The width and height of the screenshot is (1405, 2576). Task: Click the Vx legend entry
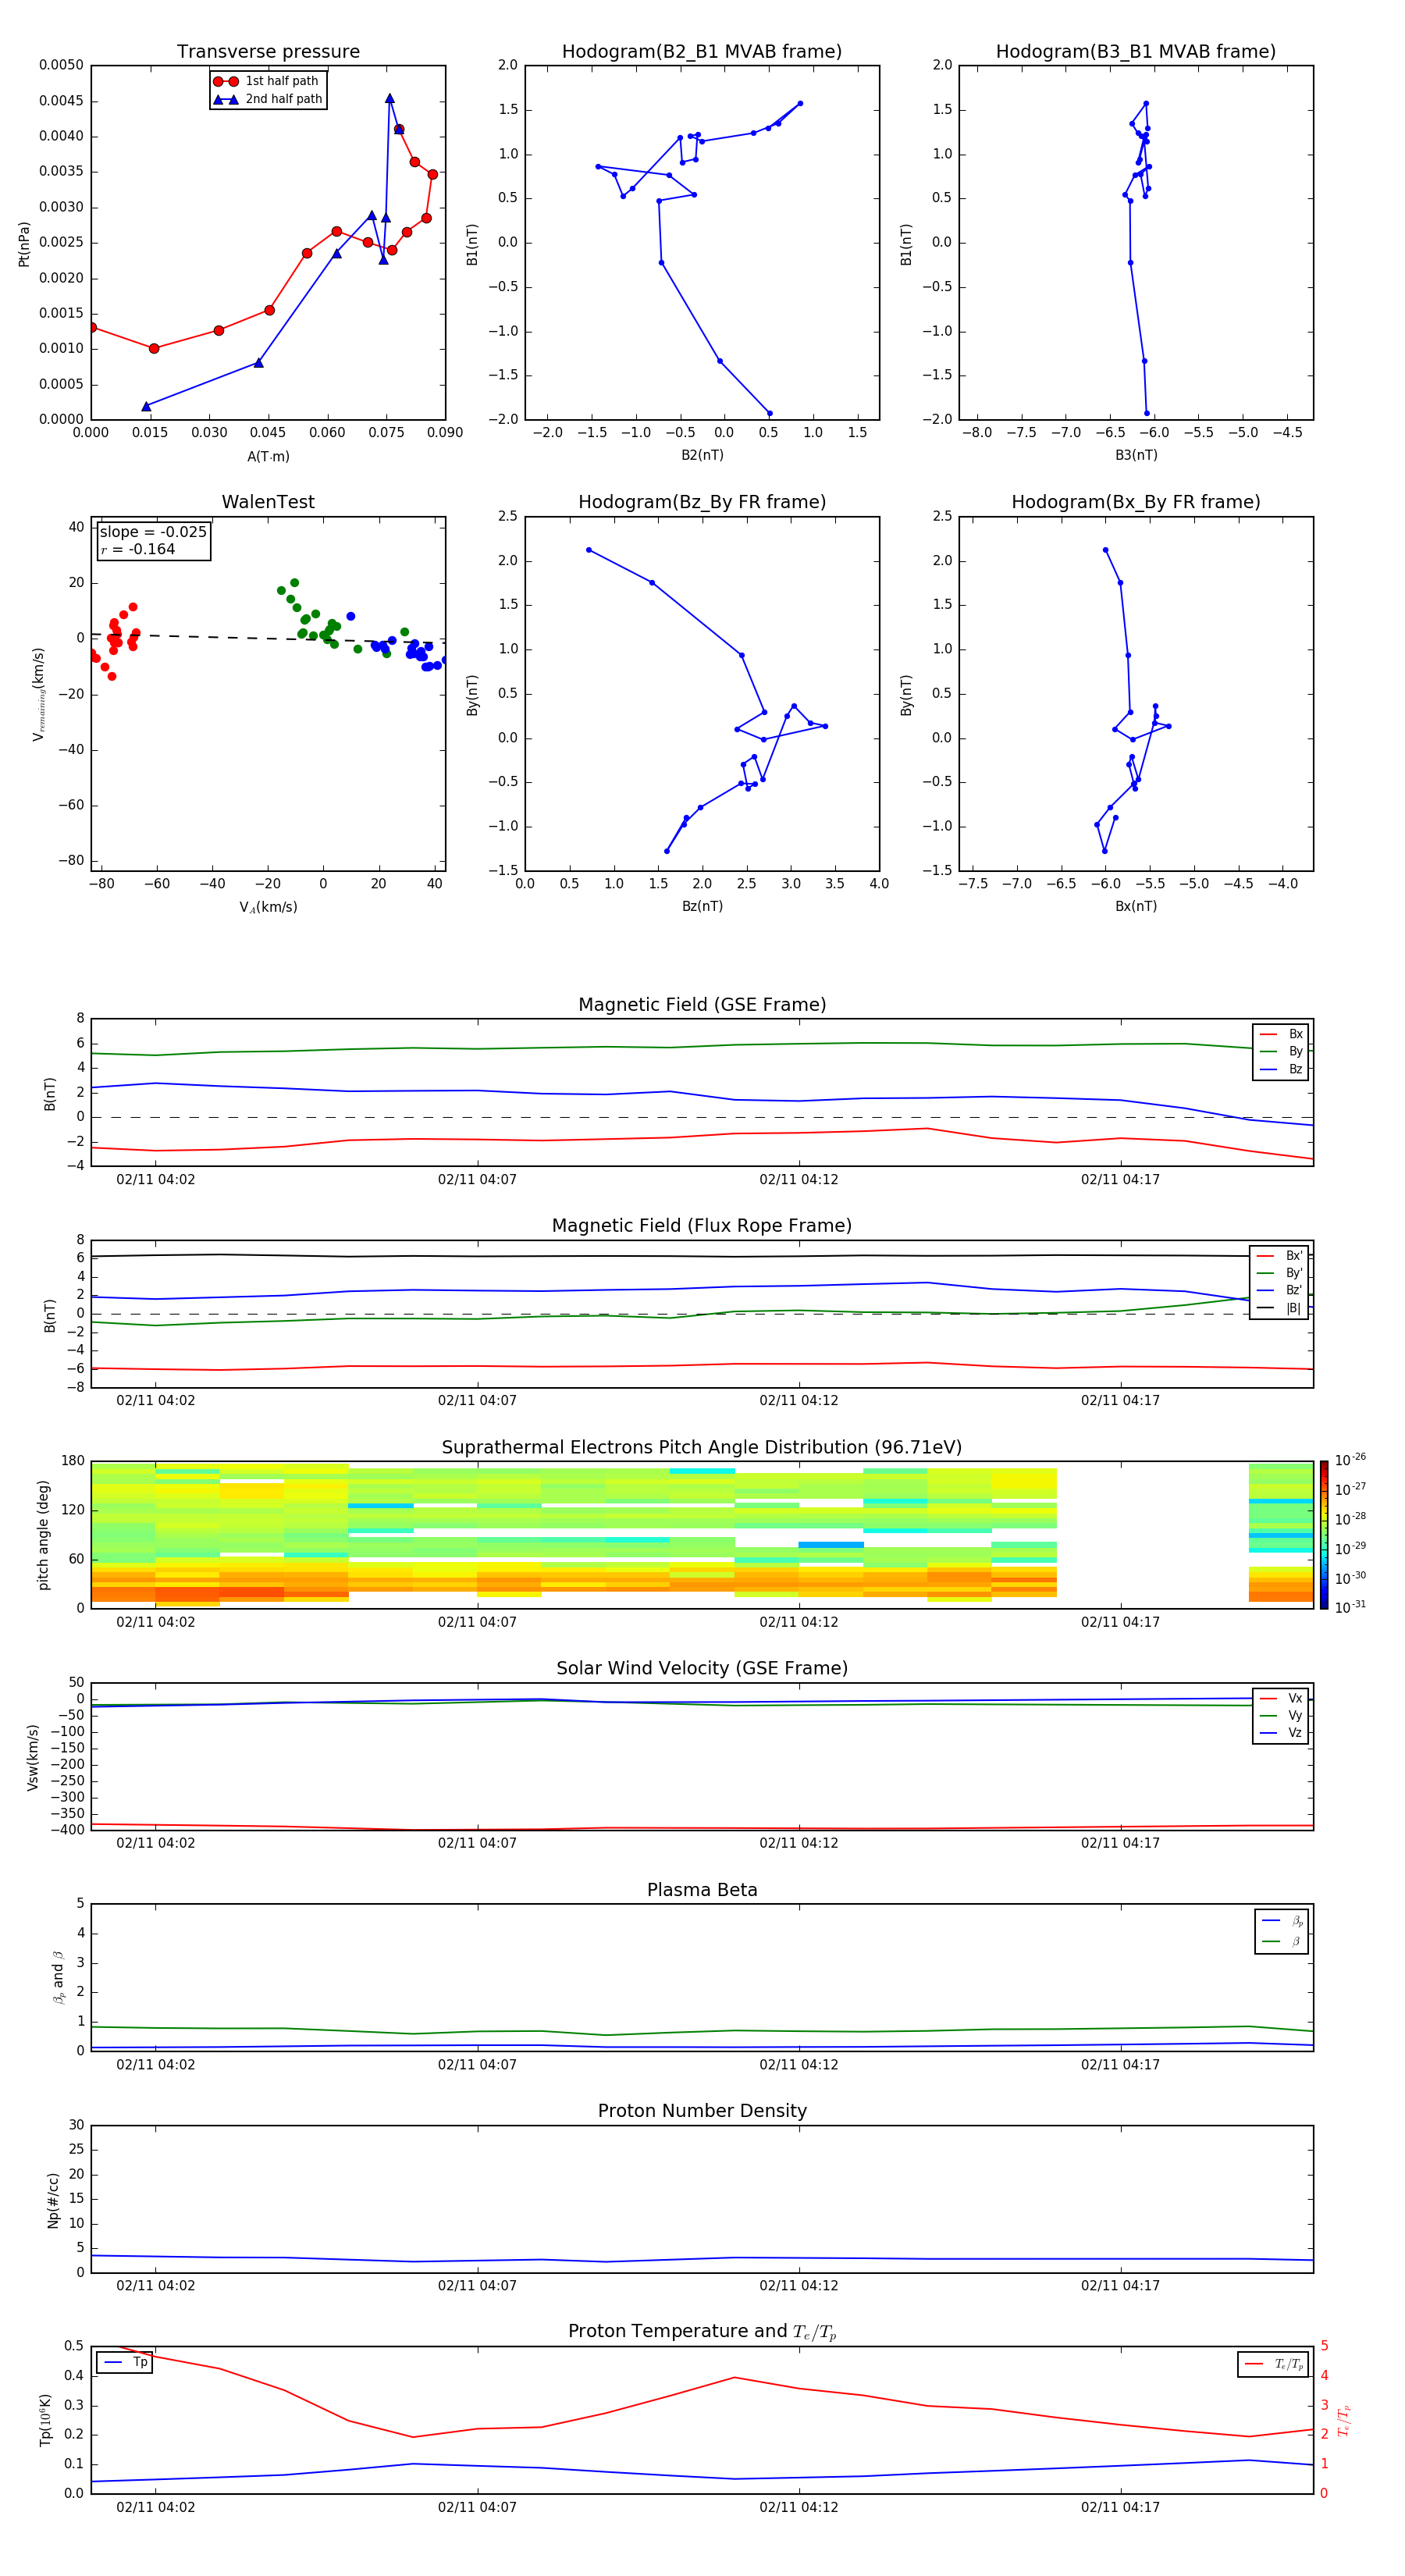coord(1281,1698)
